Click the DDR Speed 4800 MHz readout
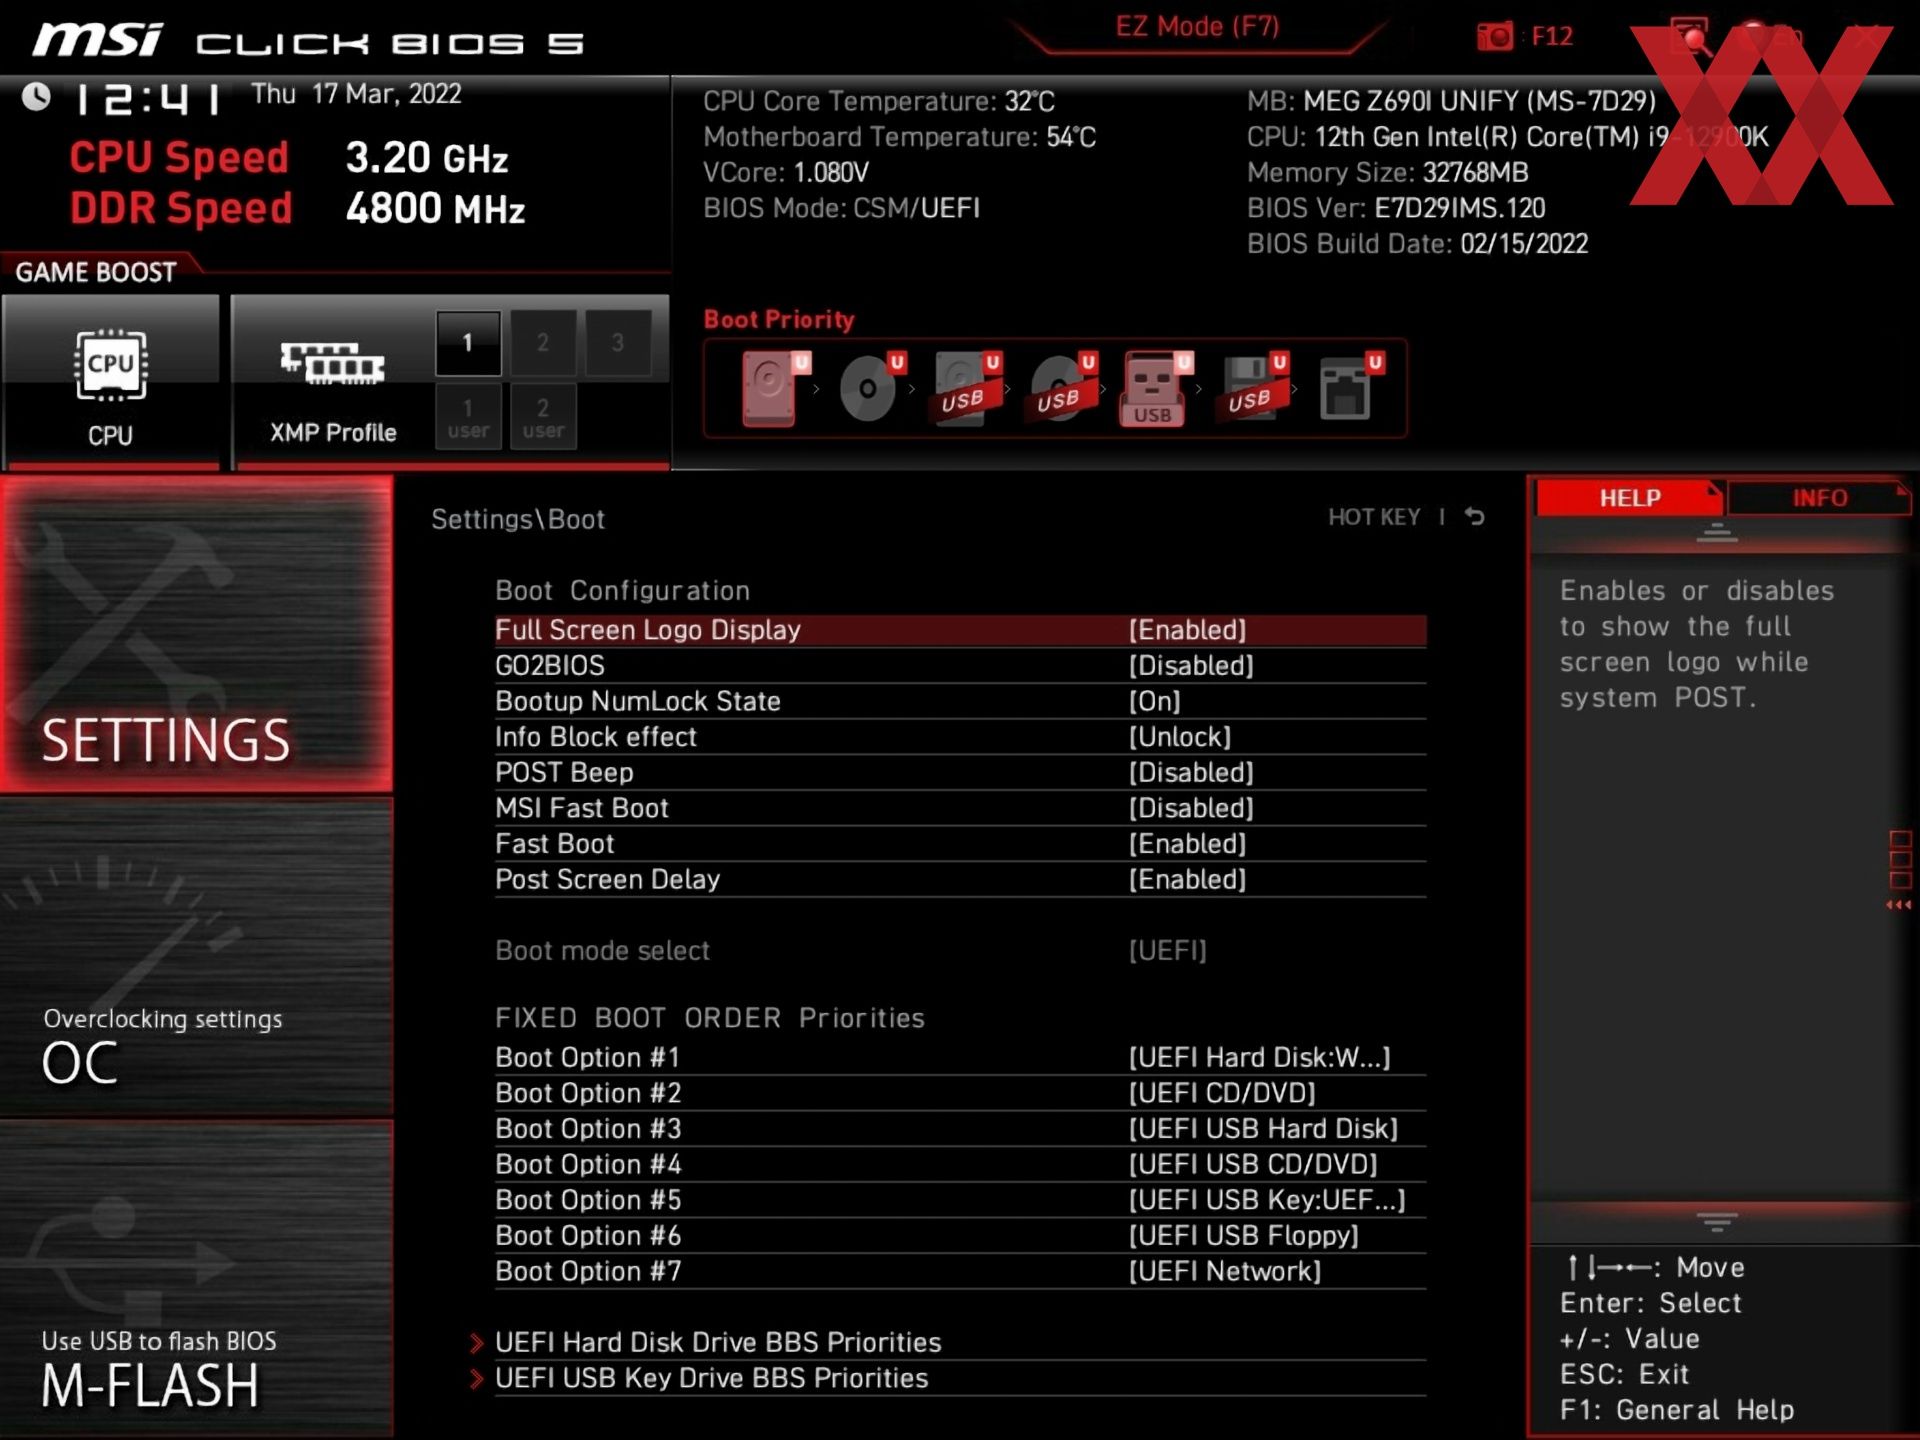Viewport: 1920px width, 1440px height. (297, 209)
